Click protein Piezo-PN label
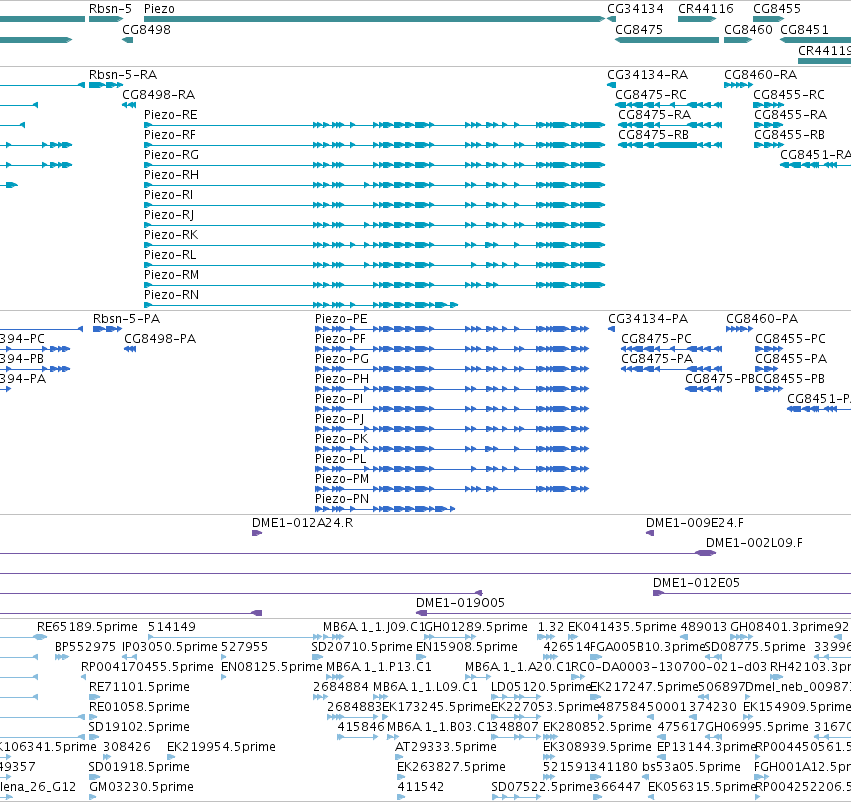This screenshot has height=802, width=851. coord(342,499)
